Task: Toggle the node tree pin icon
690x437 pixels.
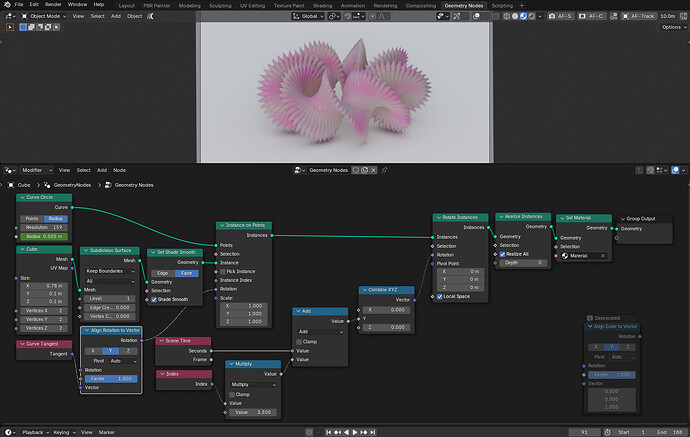Action: point(384,170)
